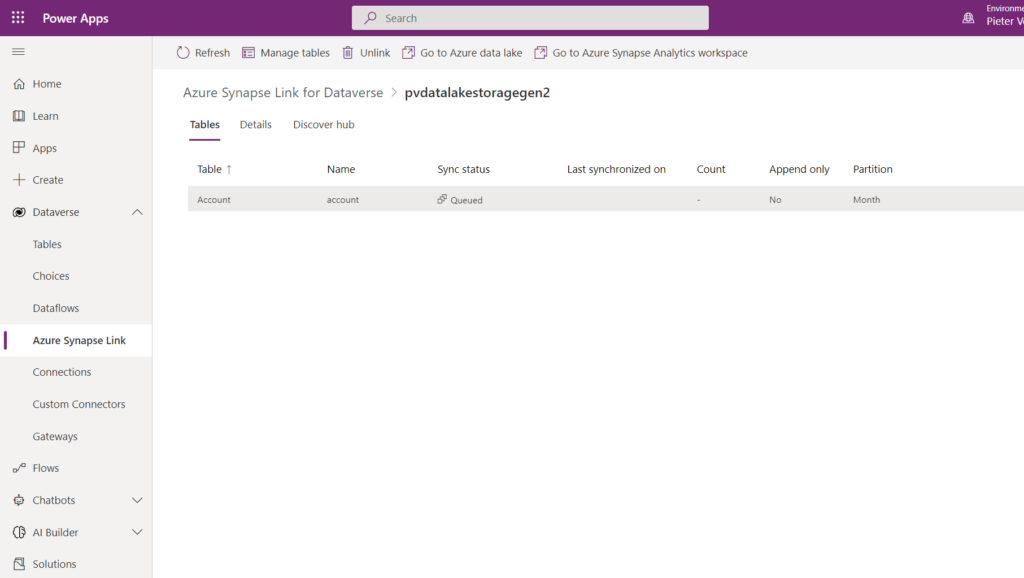
Task: Open Tables under Dataverse
Action: click(47, 244)
